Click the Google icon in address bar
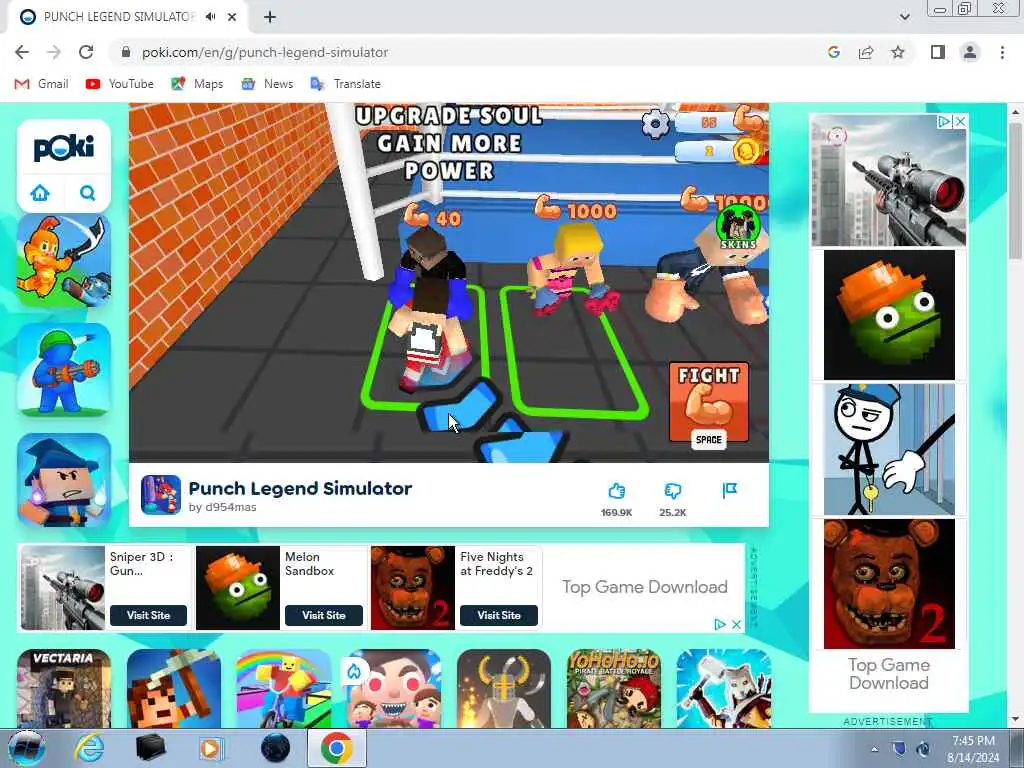This screenshot has width=1024, height=768. pyautogui.click(x=833, y=52)
